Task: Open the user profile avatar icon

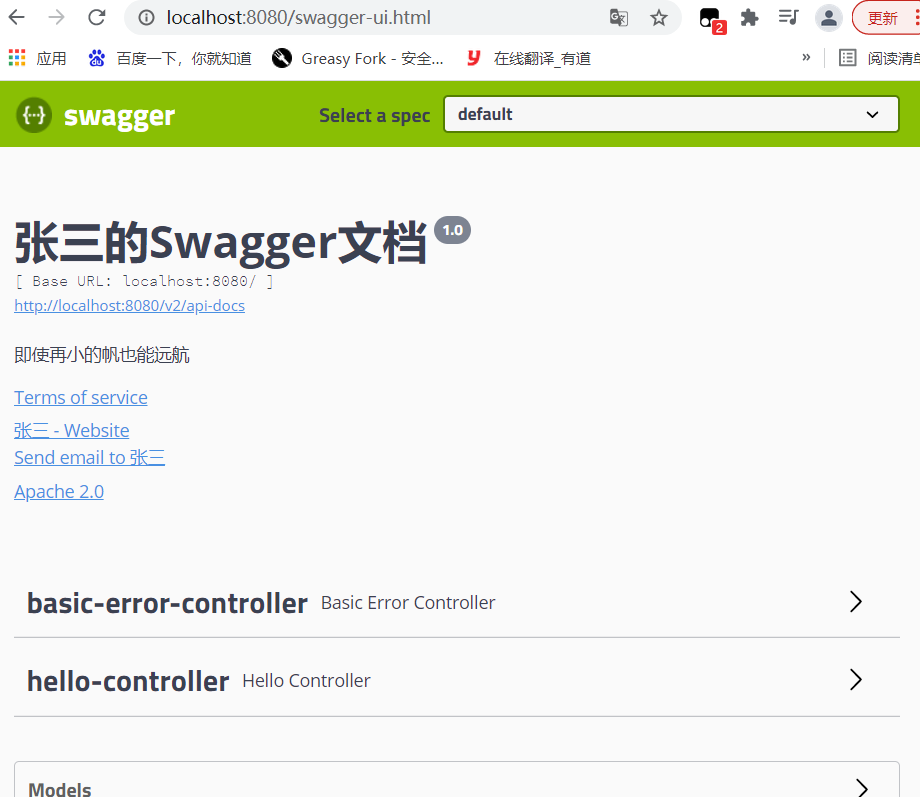Action: (x=828, y=18)
